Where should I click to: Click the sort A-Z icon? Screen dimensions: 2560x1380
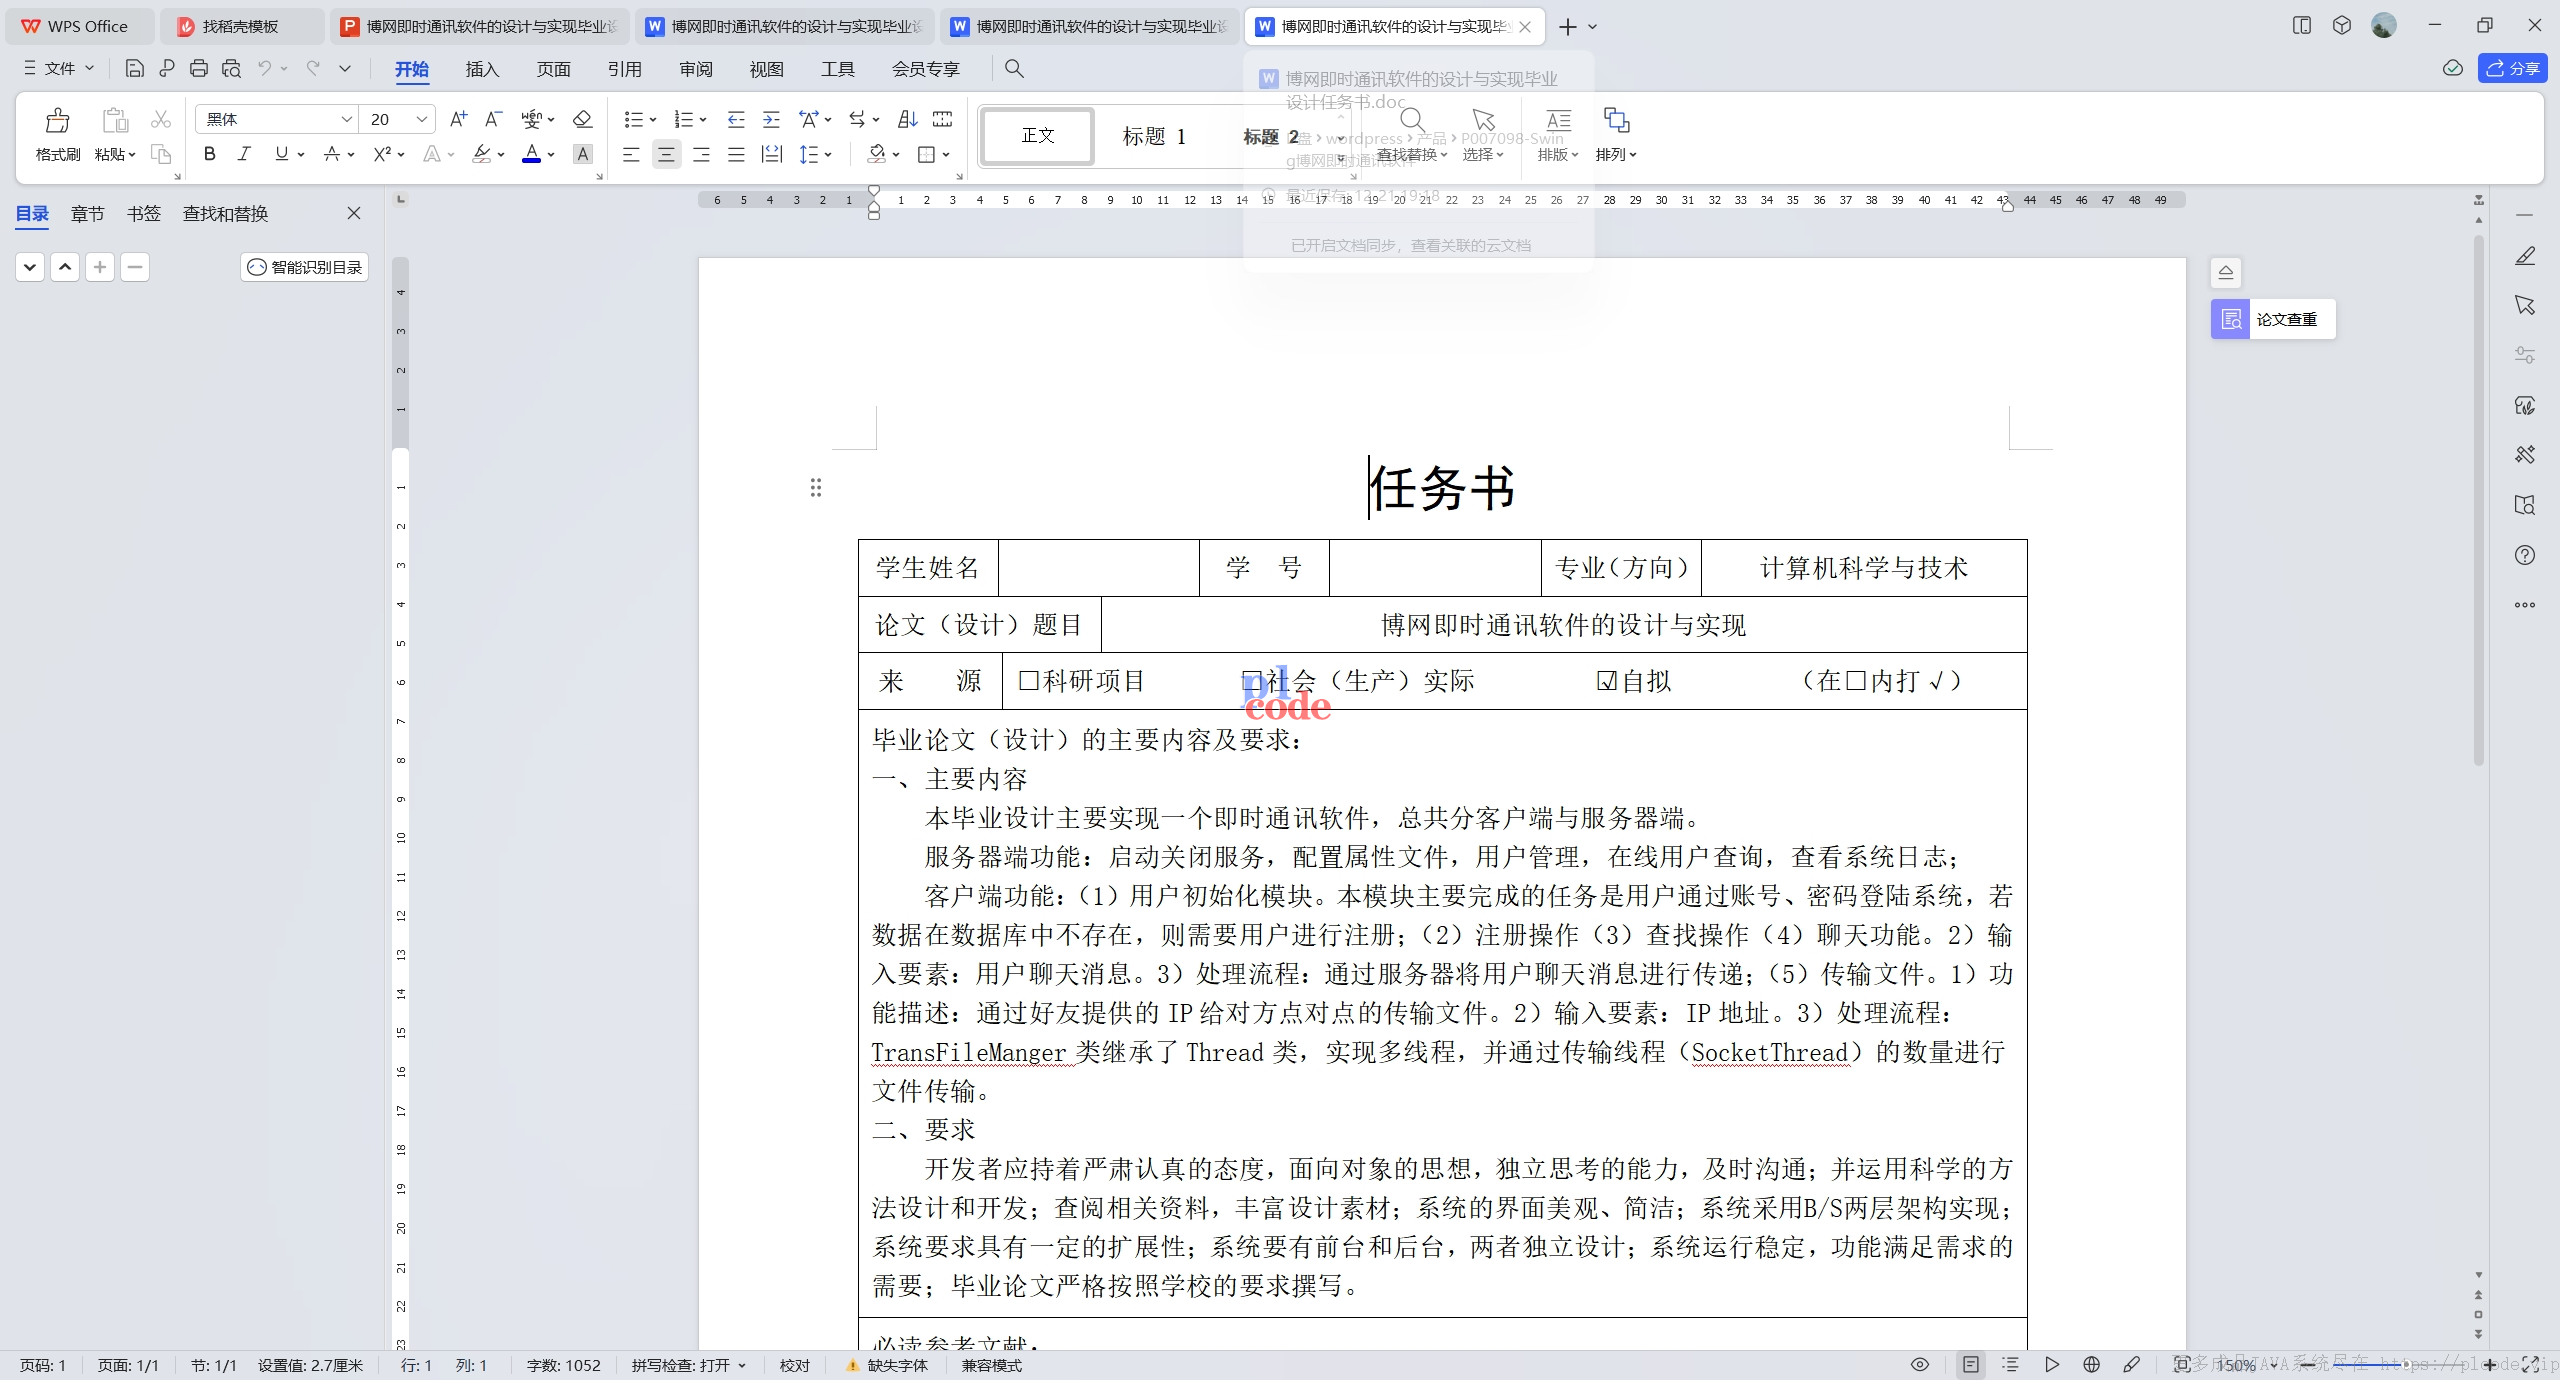pyautogui.click(x=907, y=119)
